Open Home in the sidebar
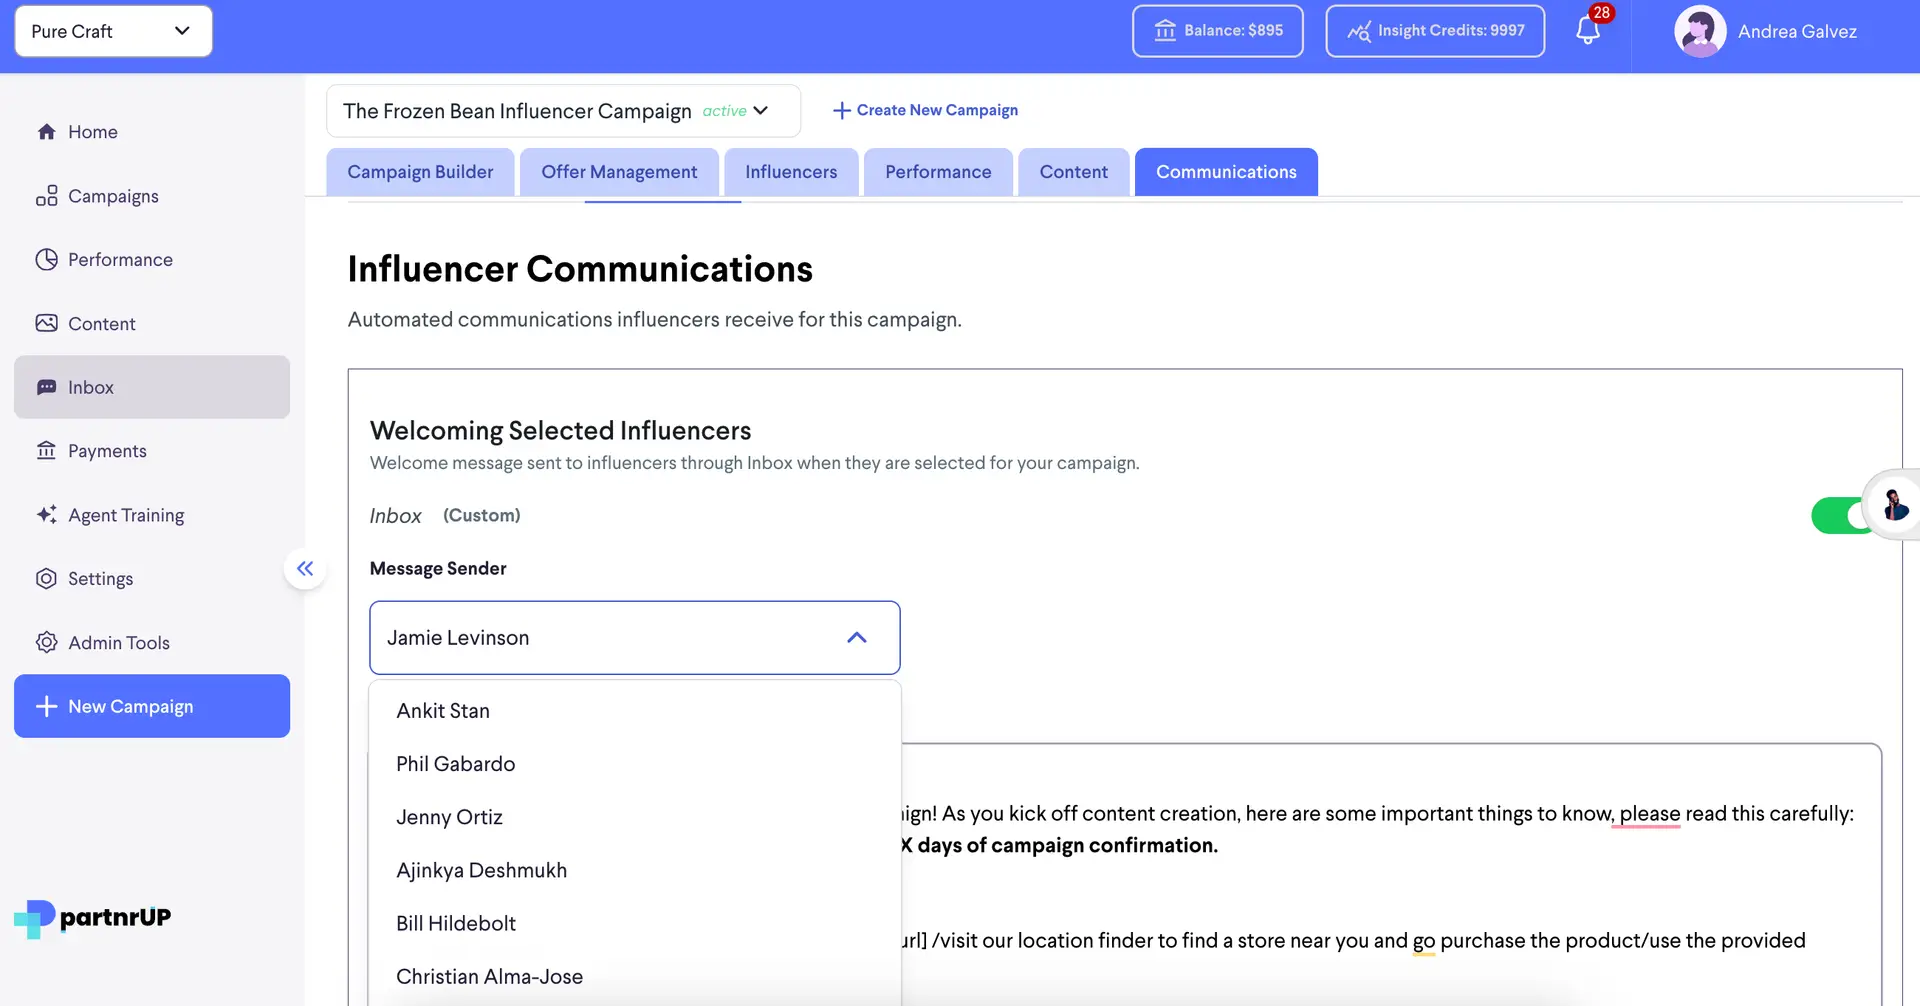 click(x=152, y=132)
